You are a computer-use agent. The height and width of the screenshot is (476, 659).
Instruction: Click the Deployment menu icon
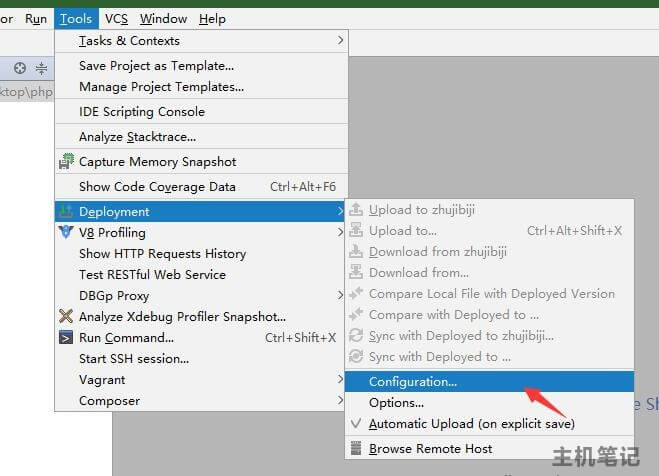coord(67,211)
